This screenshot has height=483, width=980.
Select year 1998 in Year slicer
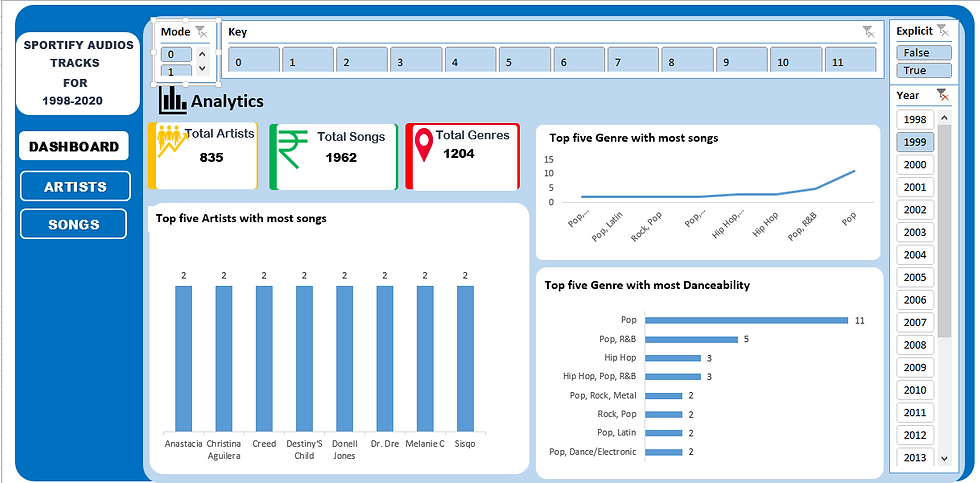915,119
